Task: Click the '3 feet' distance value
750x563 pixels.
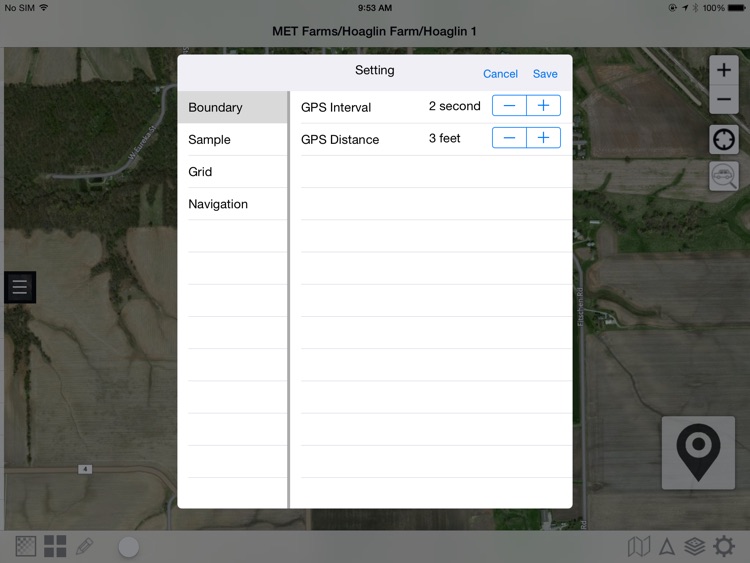Action: [x=444, y=138]
